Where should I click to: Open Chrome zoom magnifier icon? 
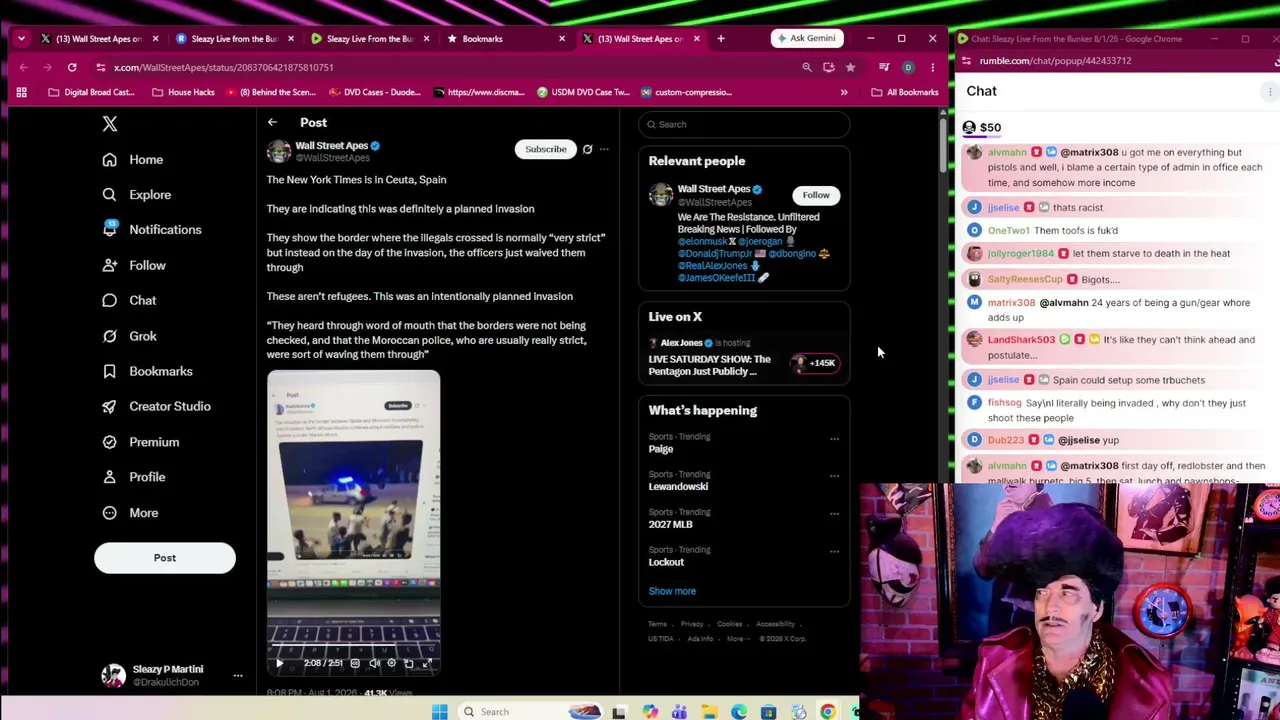(807, 68)
